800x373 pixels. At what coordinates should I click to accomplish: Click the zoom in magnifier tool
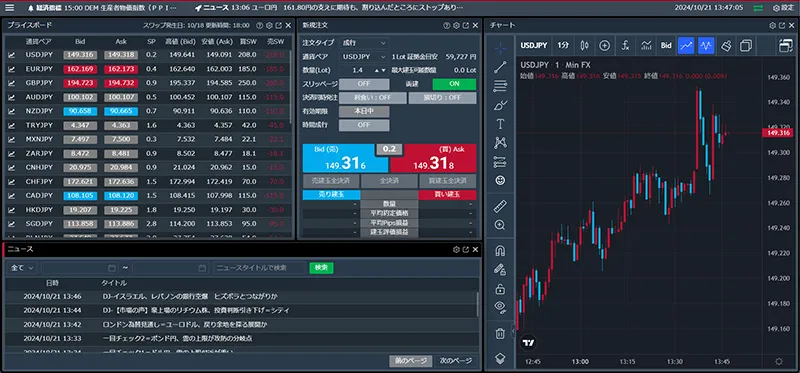(x=501, y=225)
